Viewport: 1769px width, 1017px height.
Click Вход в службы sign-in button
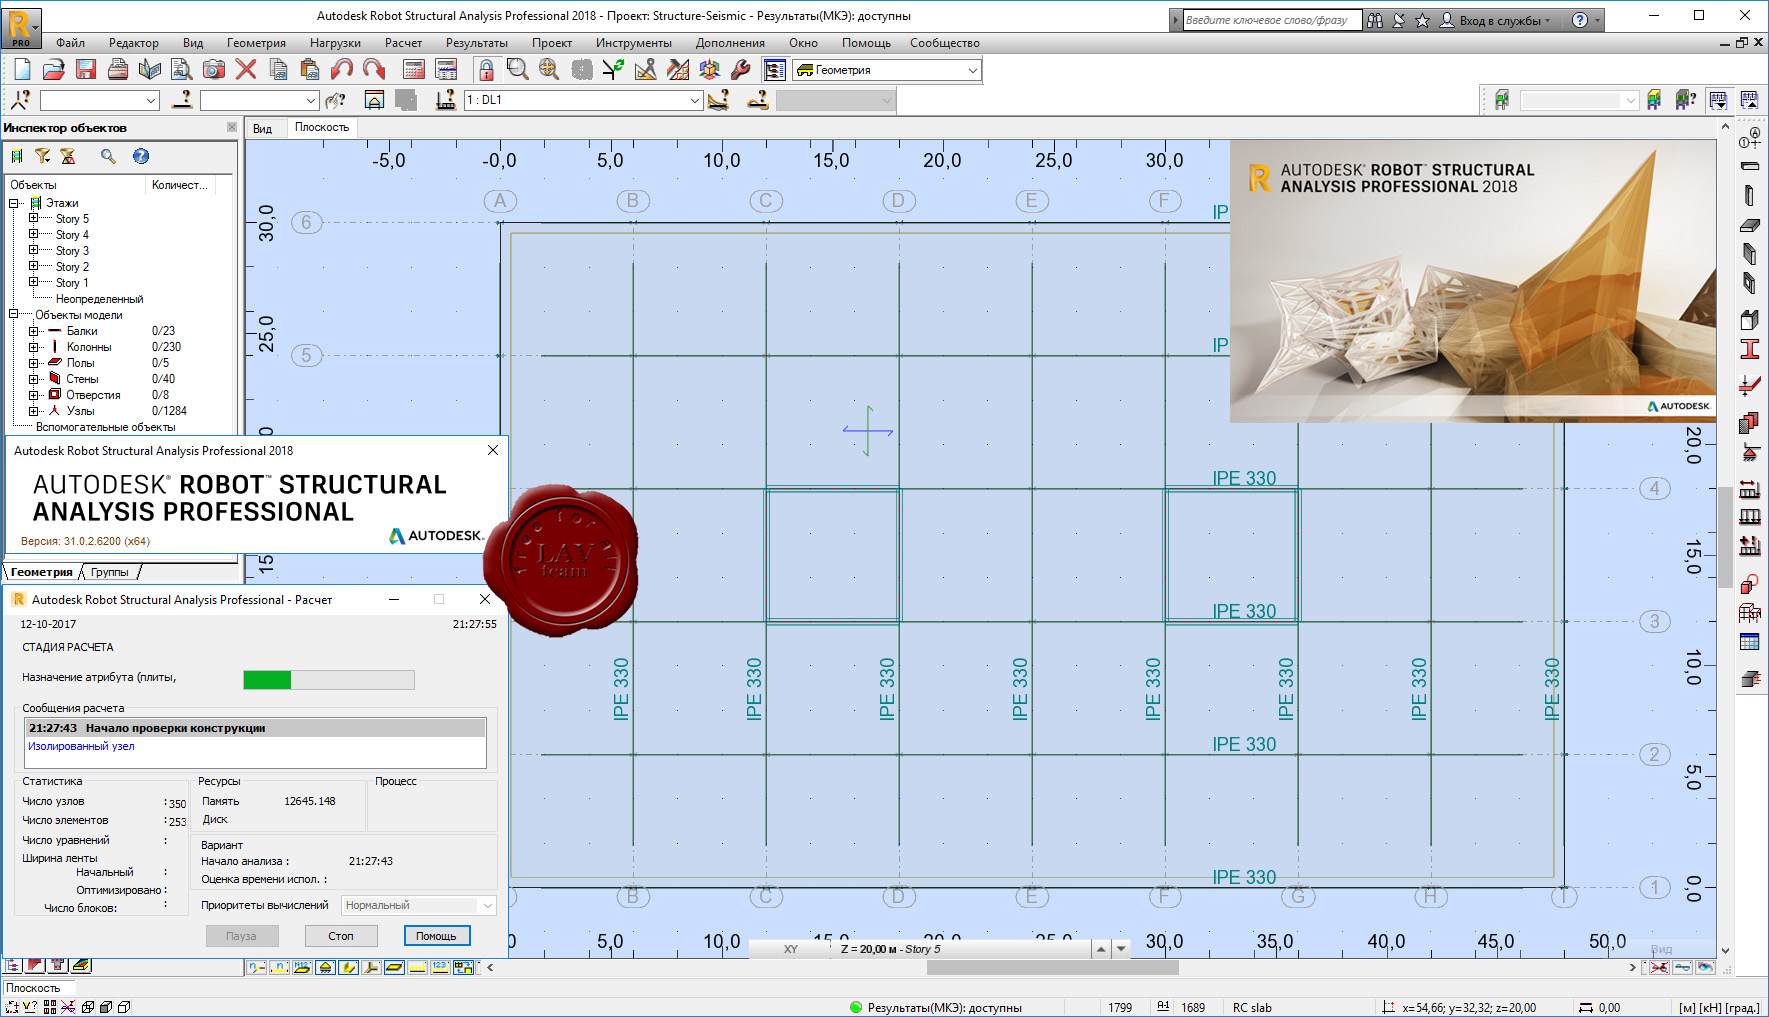(x=1496, y=20)
